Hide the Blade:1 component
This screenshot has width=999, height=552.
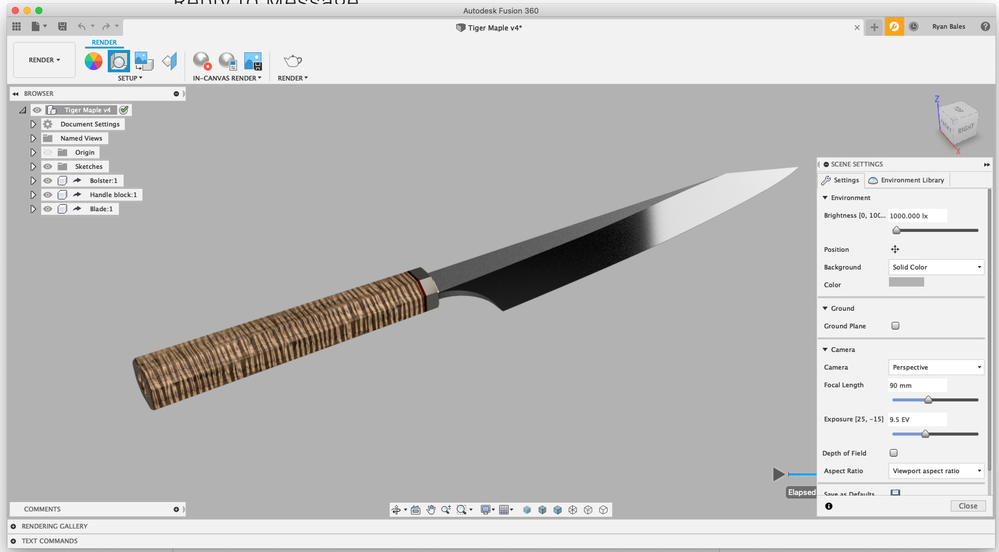click(48, 208)
